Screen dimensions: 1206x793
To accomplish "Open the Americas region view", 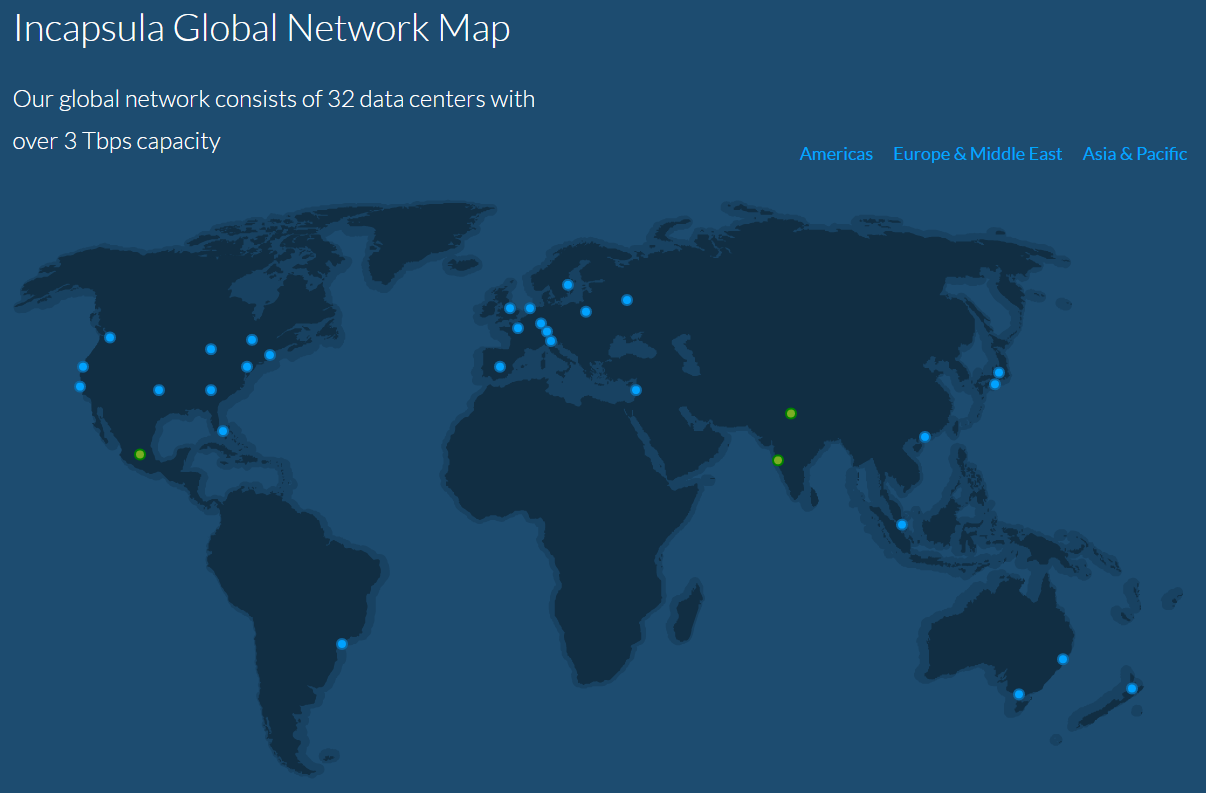I will coord(836,153).
